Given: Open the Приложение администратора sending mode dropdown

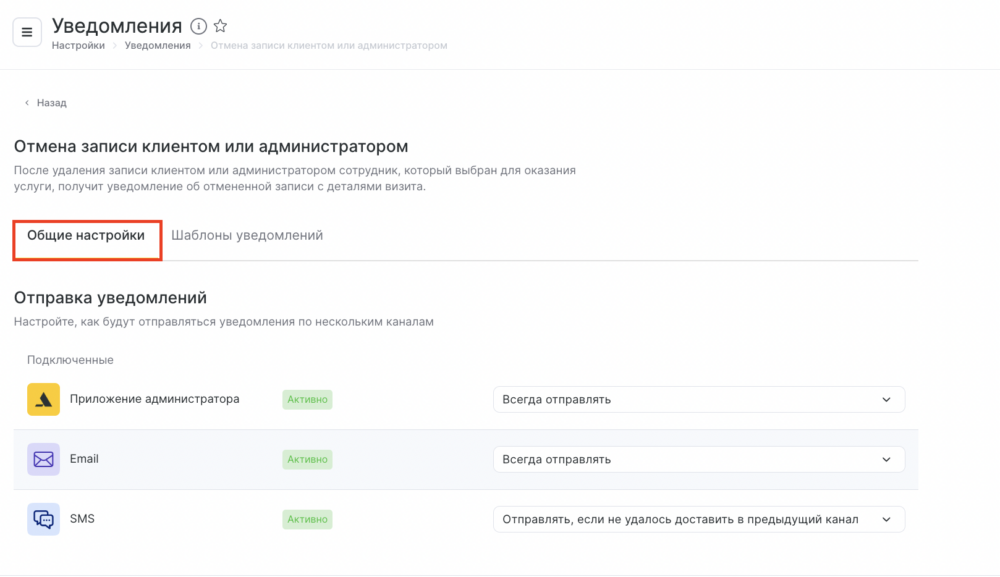Looking at the screenshot, I should (698, 400).
